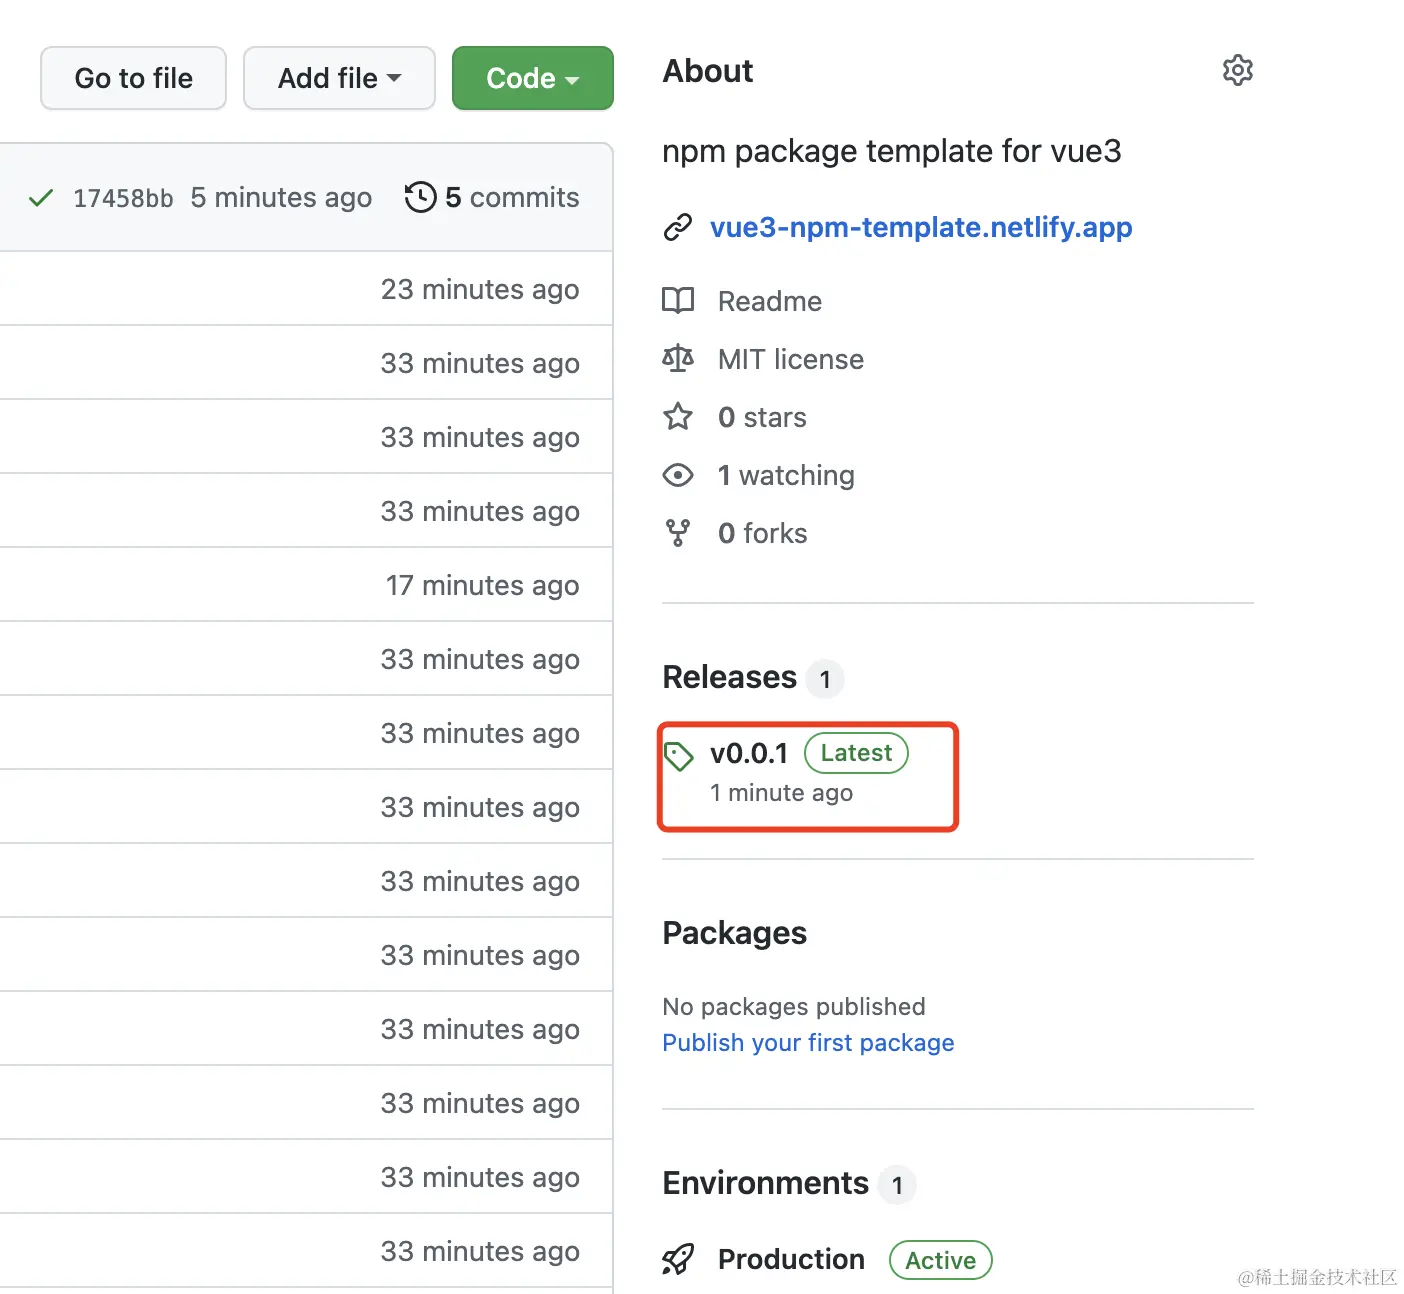Click the Go to file button

click(133, 78)
